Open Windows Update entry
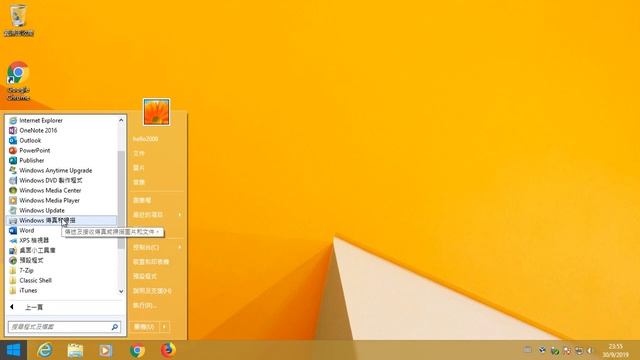Screen dimensions: 640x360 62,211
